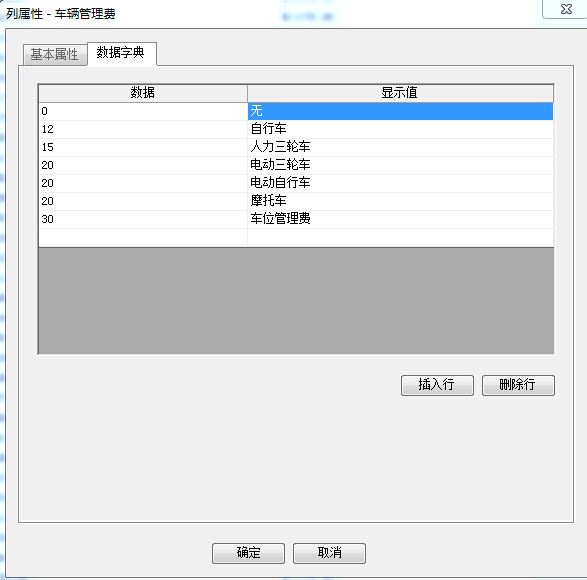
Task: Close the 列属性 window
Action: pyautogui.click(x=566, y=9)
